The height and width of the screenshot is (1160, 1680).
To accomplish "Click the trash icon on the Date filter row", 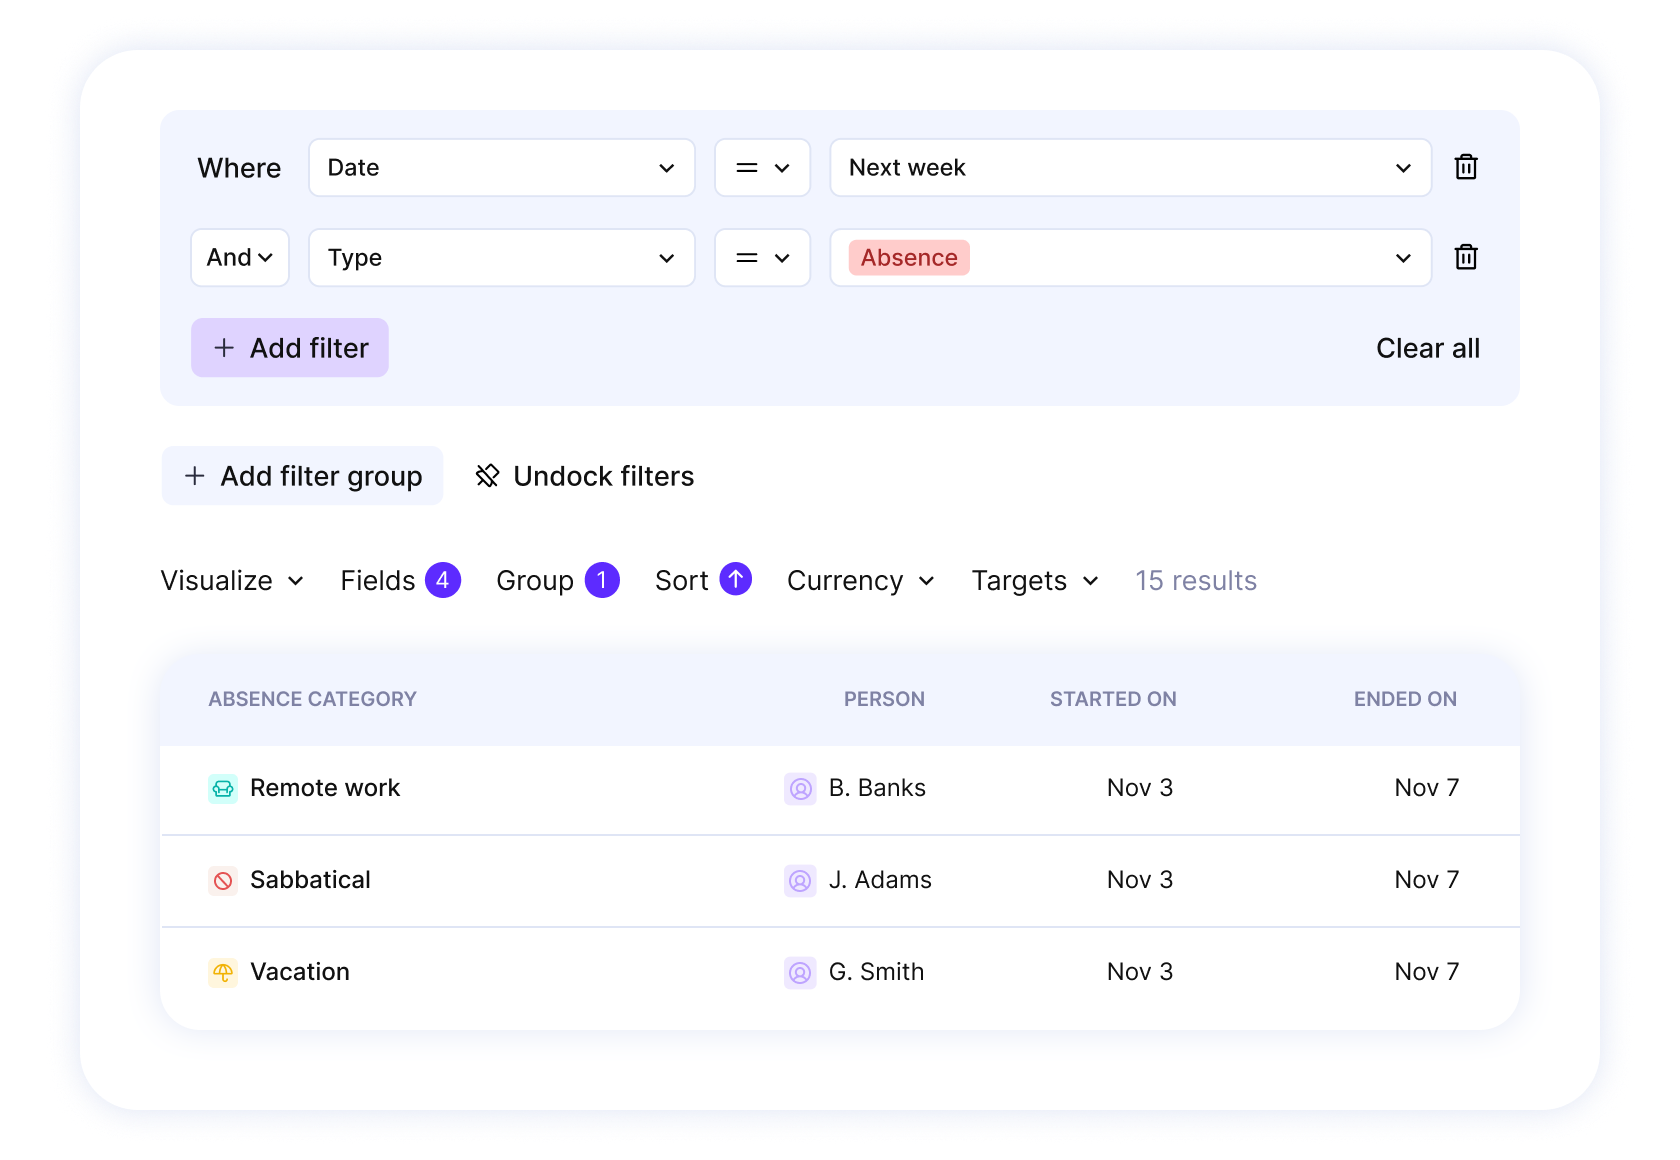I will pyautogui.click(x=1466, y=167).
